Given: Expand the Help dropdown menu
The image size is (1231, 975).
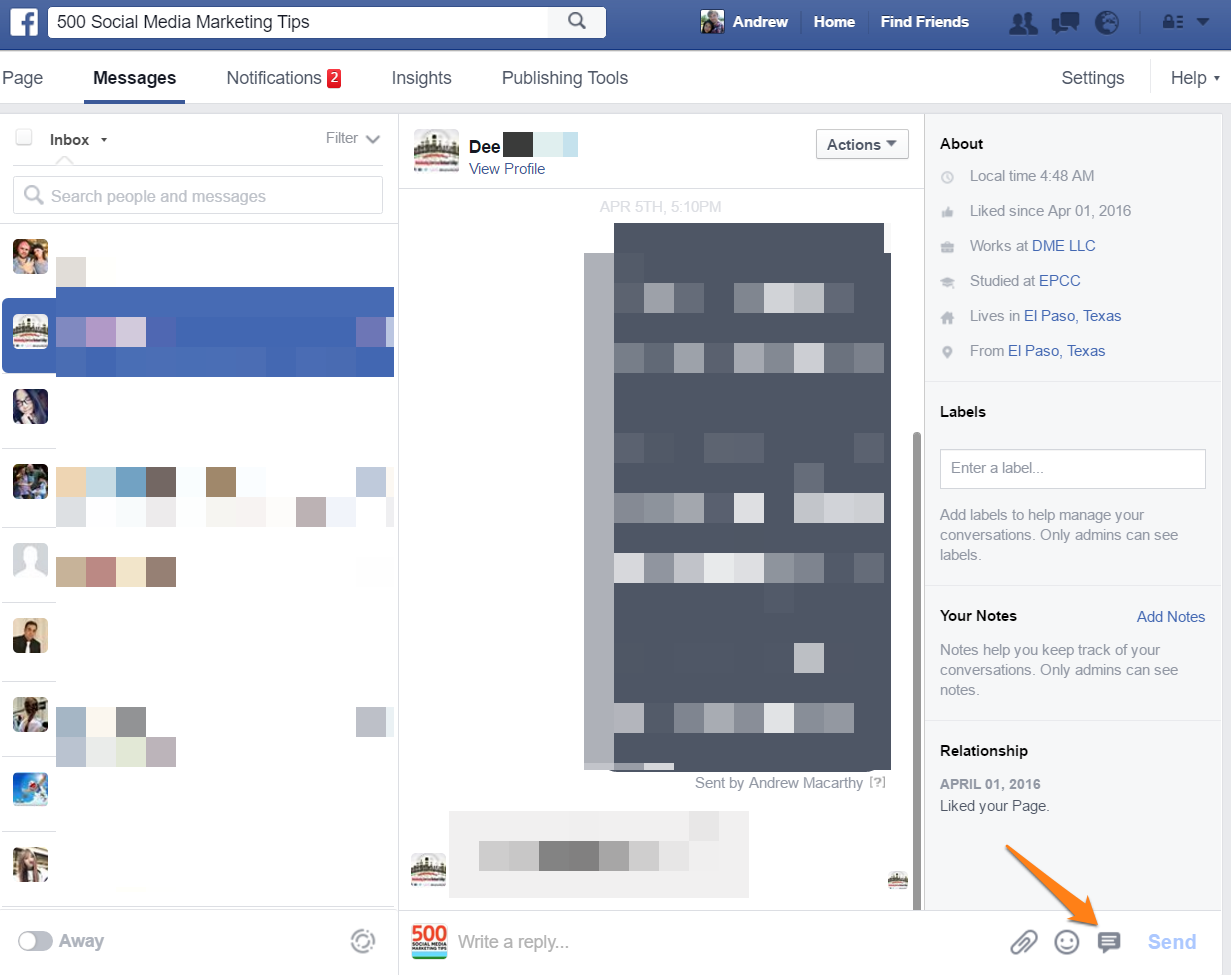Looking at the screenshot, I should [1196, 78].
